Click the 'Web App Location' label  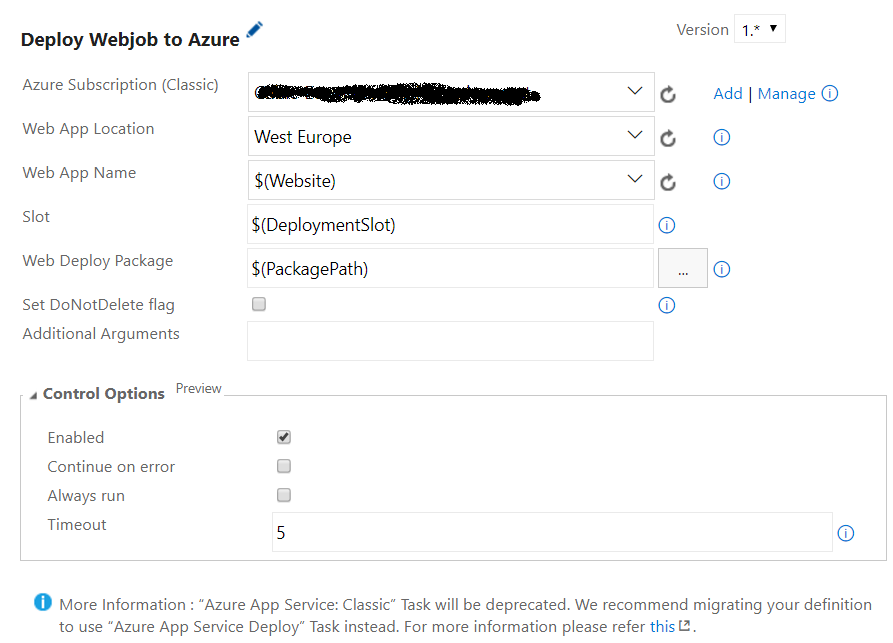point(88,129)
